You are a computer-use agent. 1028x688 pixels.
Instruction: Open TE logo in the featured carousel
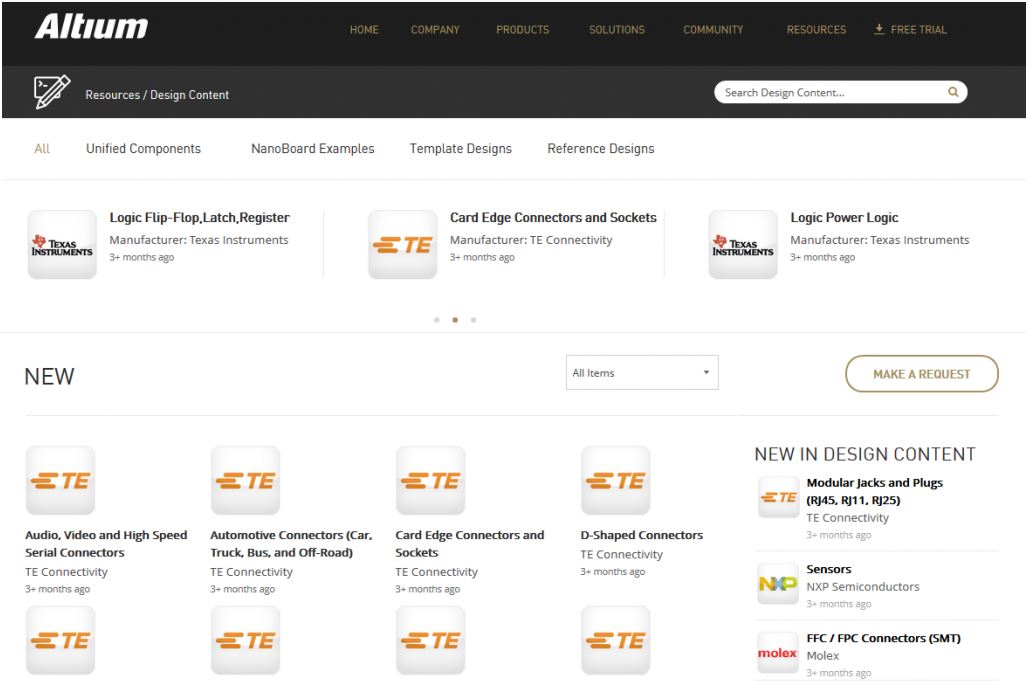tap(403, 245)
